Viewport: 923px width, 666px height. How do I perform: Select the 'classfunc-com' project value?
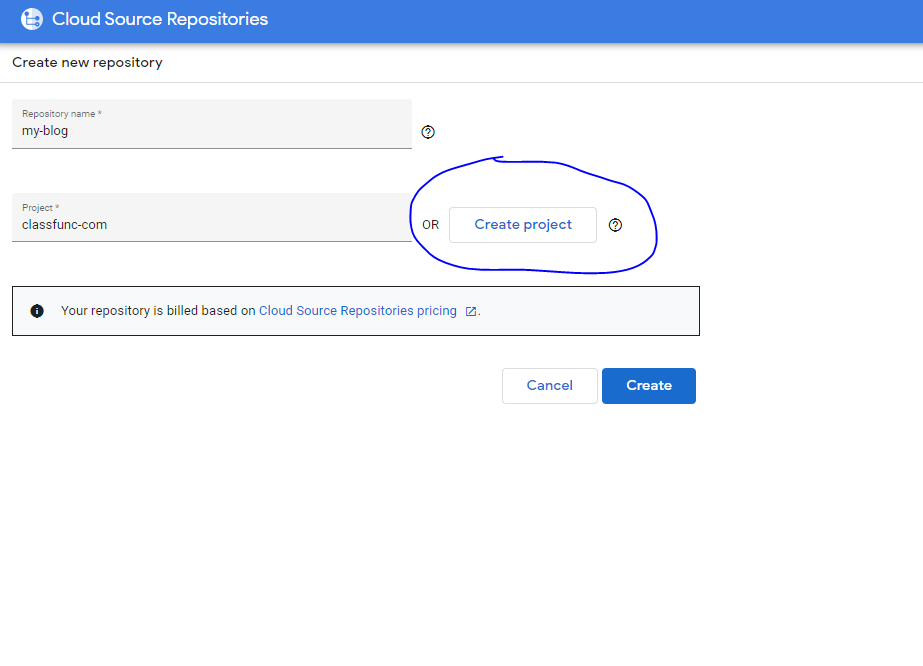tap(64, 225)
